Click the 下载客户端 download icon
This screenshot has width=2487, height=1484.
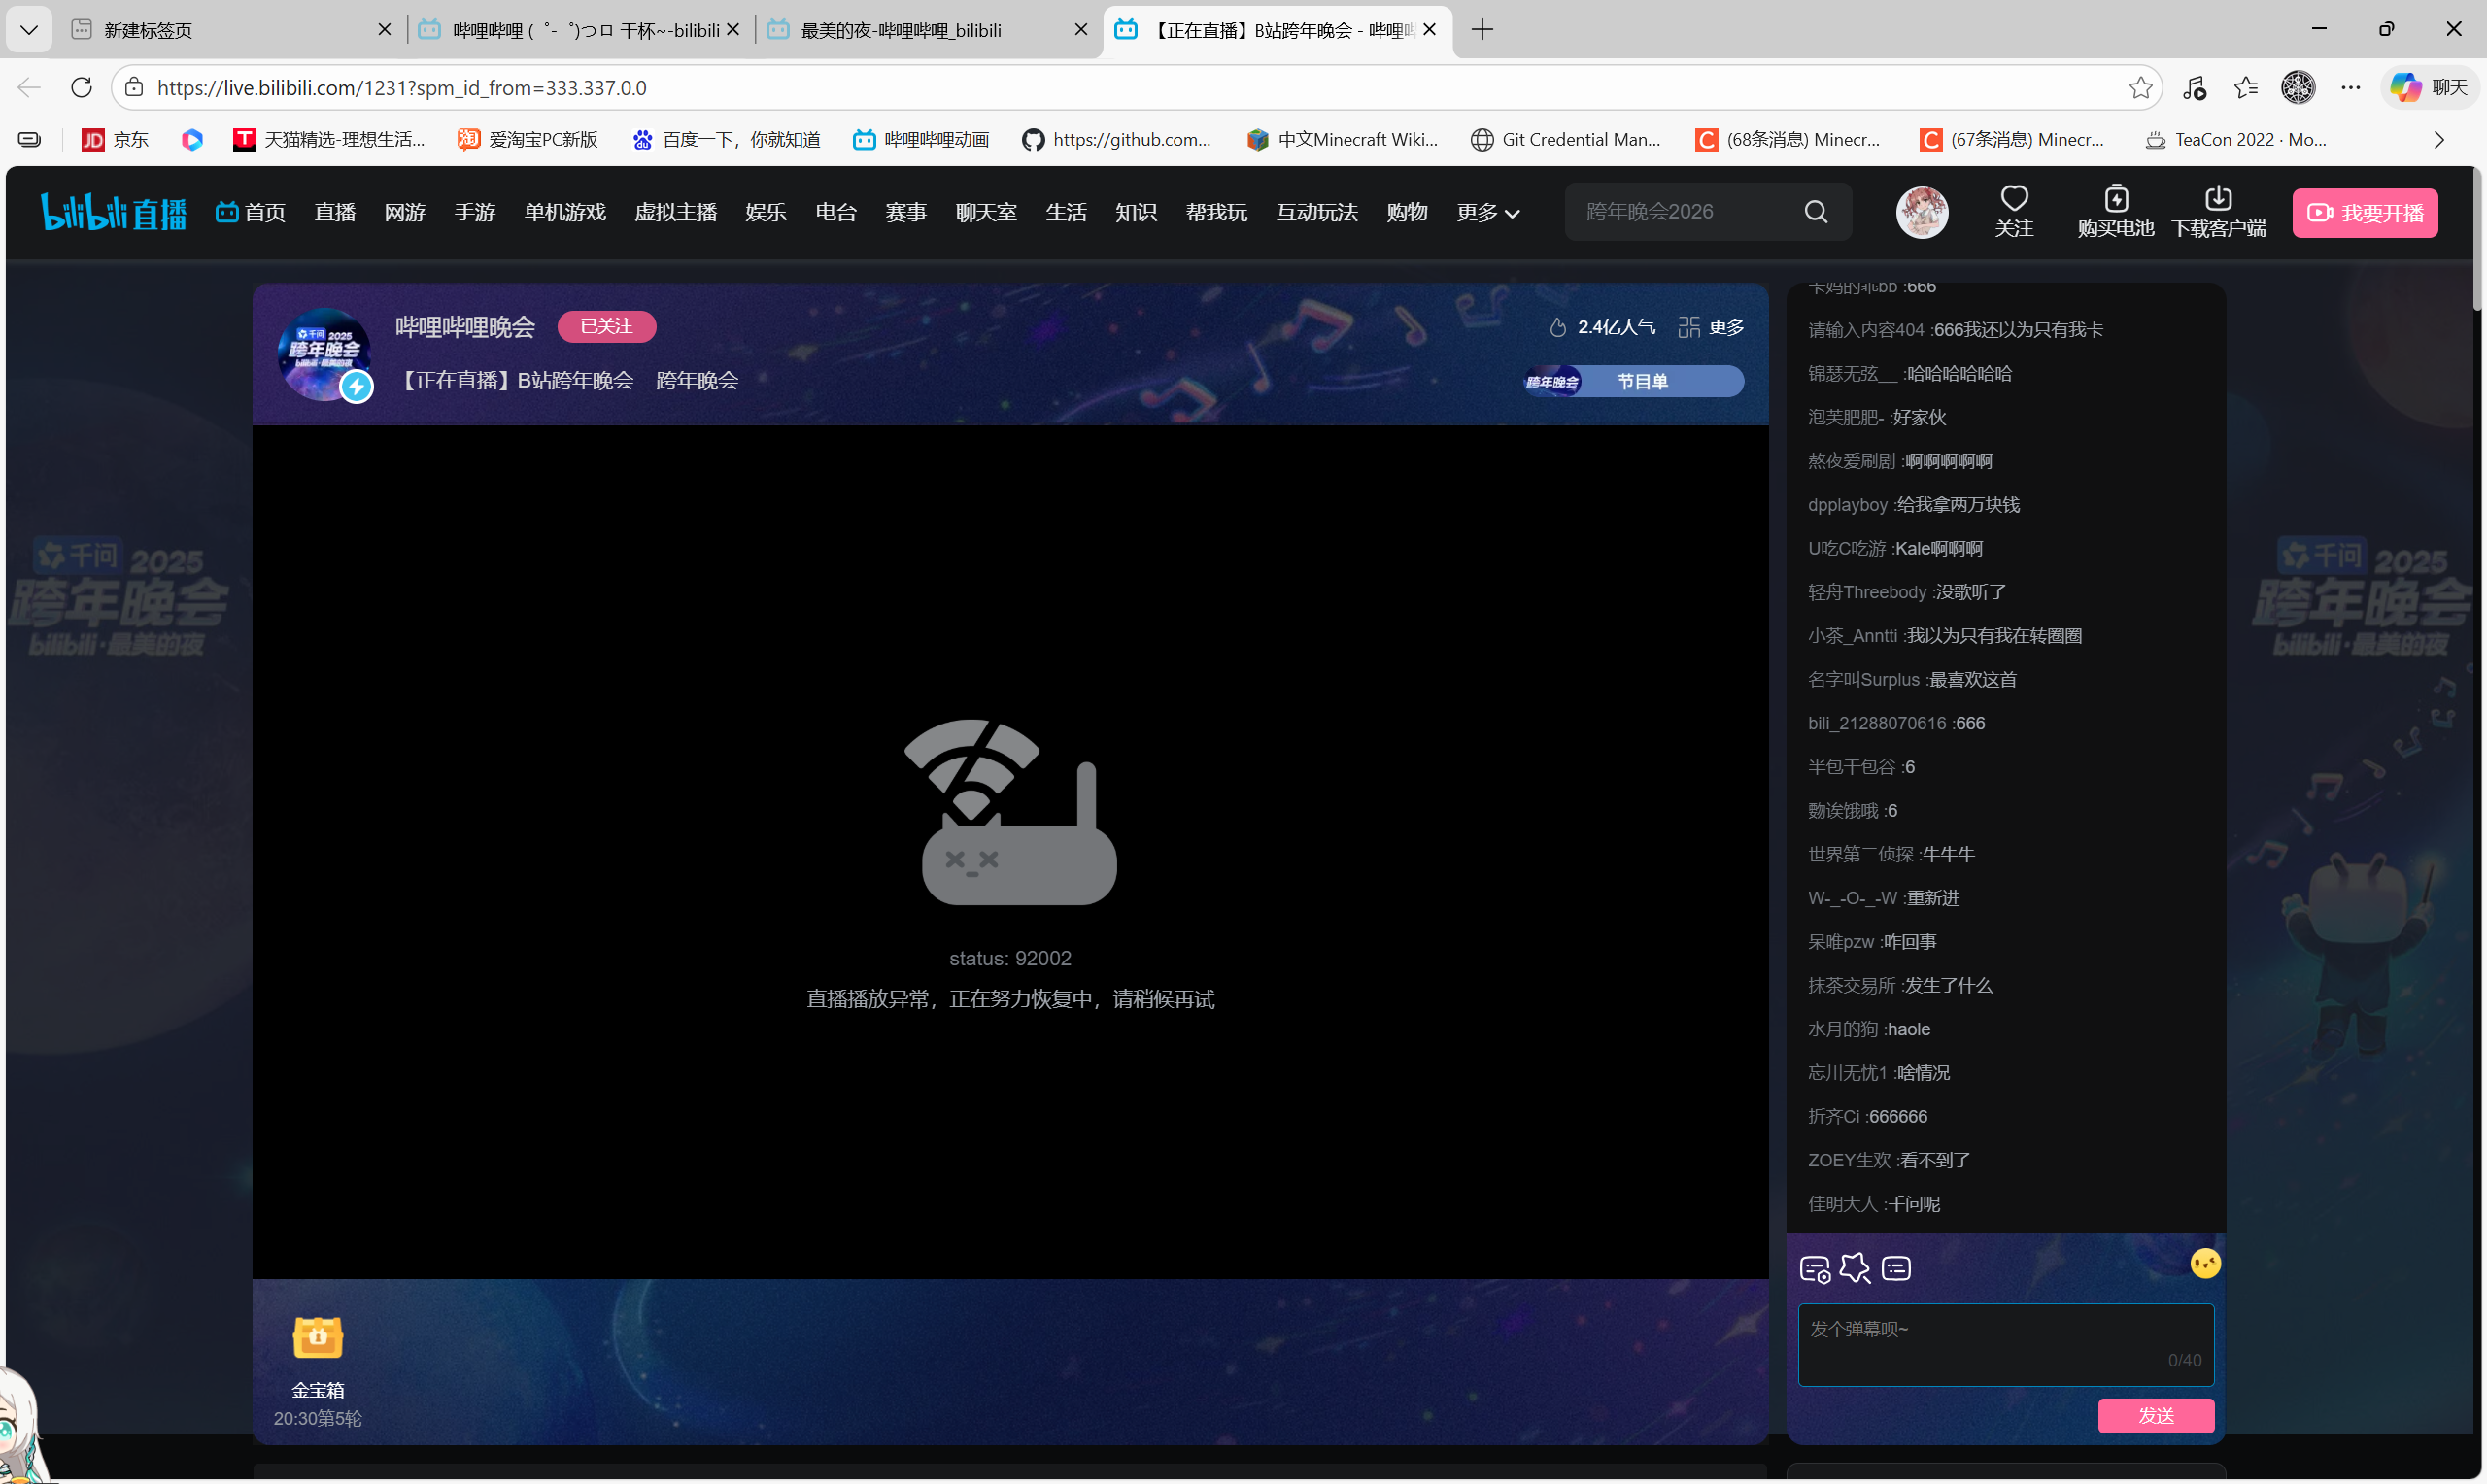[x=2217, y=199]
